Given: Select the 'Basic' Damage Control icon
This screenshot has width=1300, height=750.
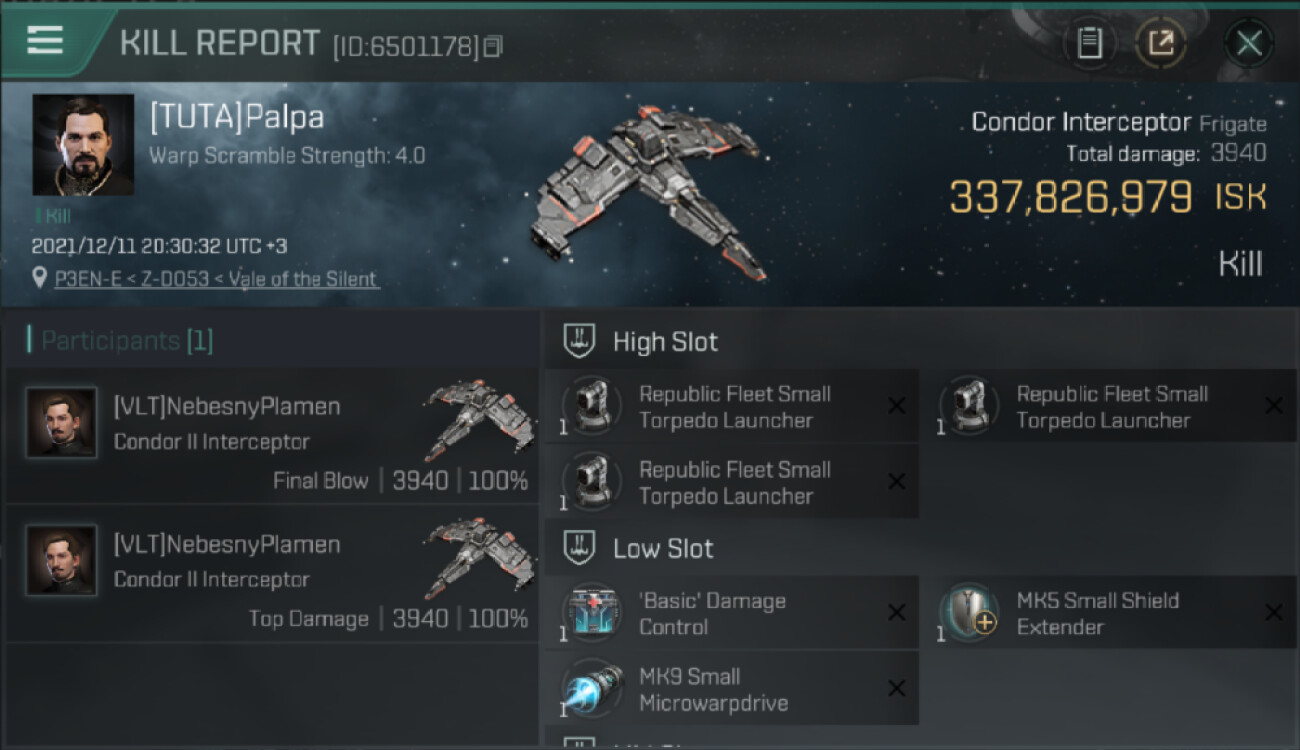Looking at the screenshot, I should click(x=592, y=612).
